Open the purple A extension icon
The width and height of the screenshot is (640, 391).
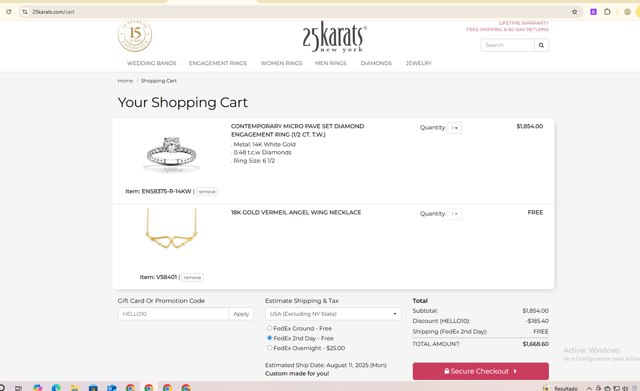(x=593, y=12)
